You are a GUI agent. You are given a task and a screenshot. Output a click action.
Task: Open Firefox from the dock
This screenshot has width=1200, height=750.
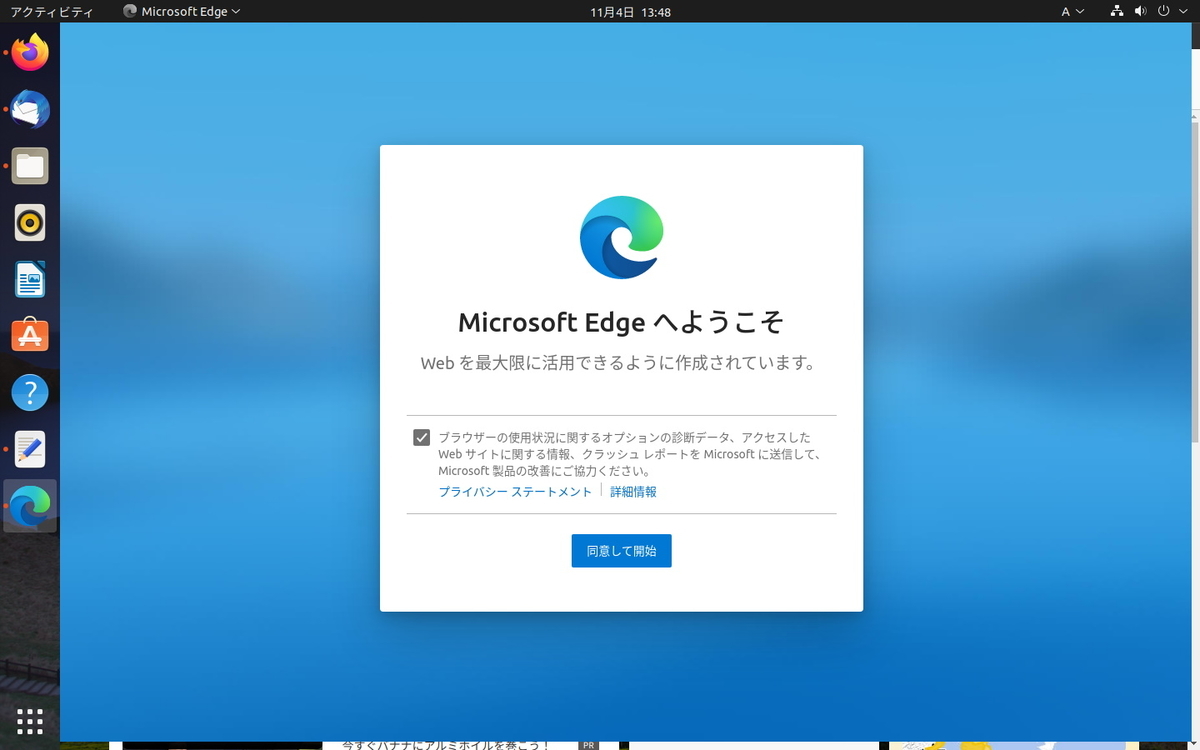click(30, 52)
